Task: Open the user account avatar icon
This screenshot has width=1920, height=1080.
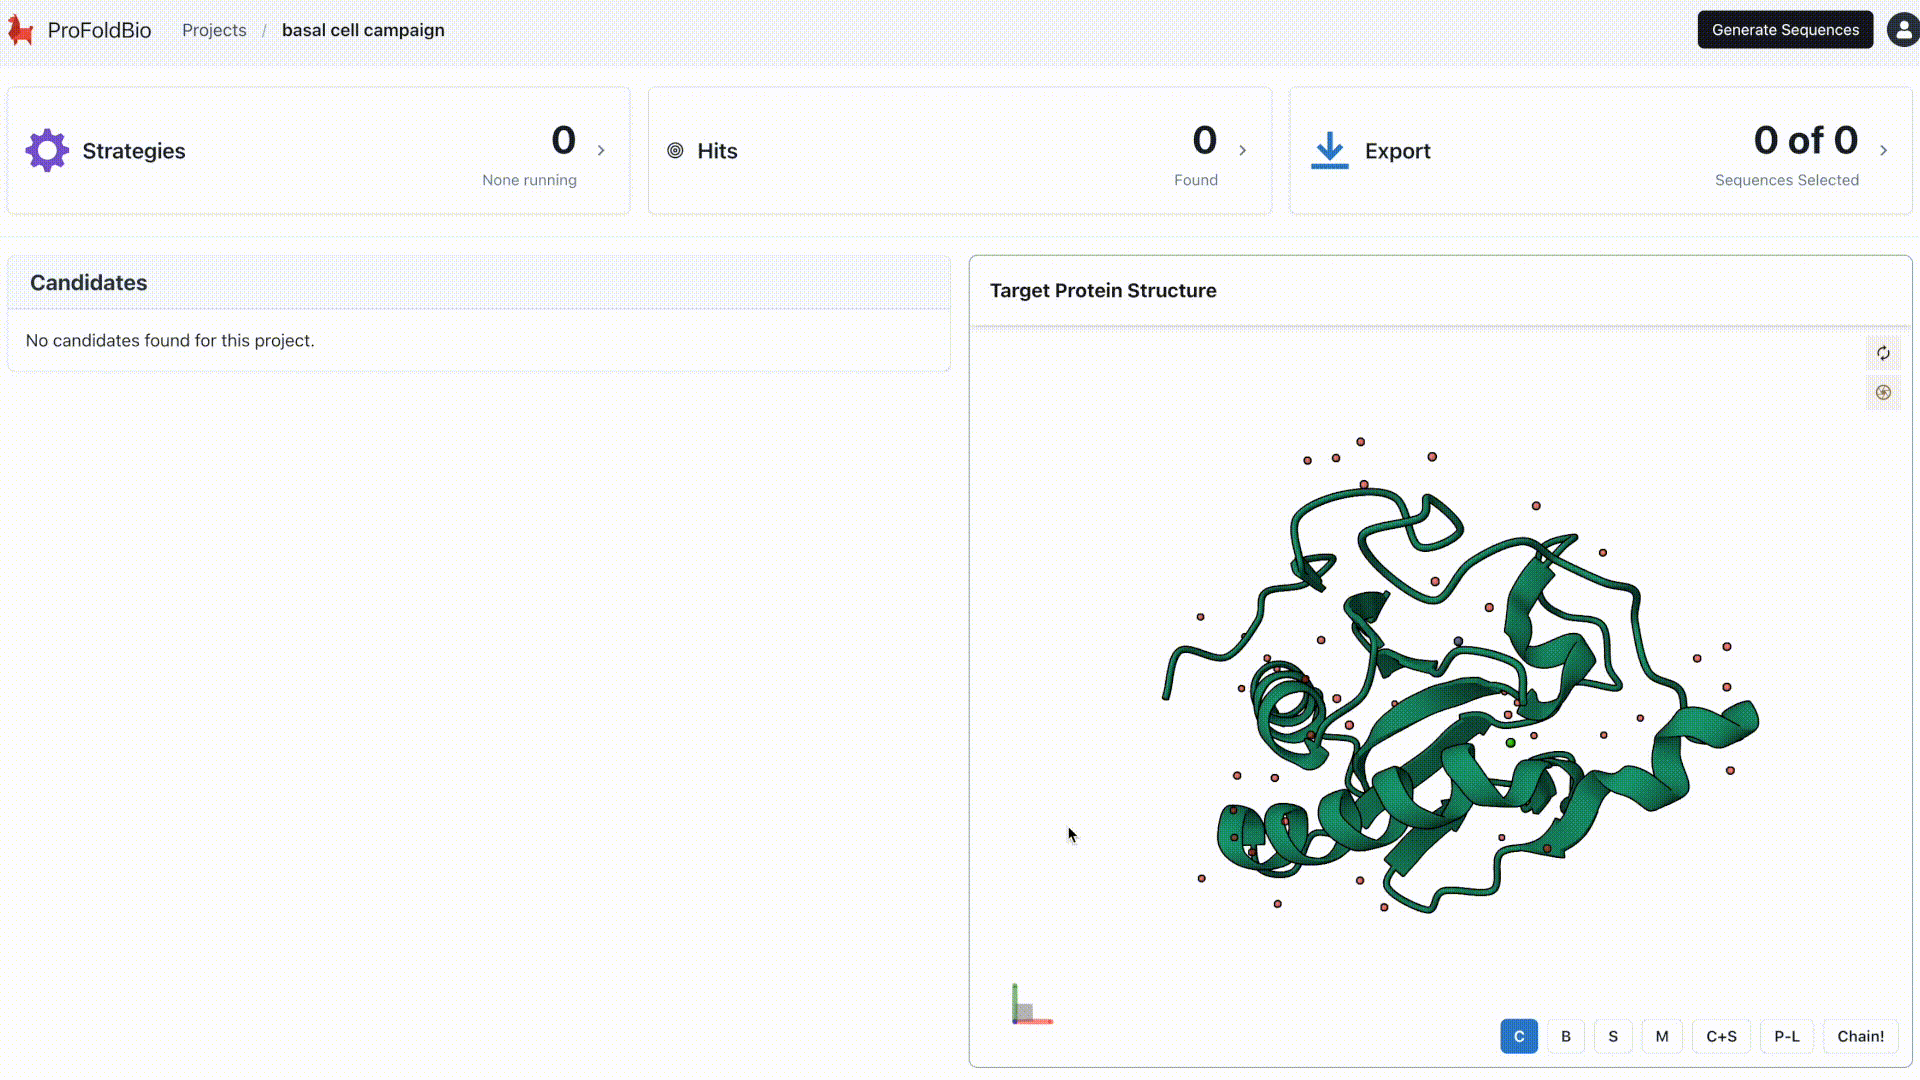Action: click(1902, 30)
